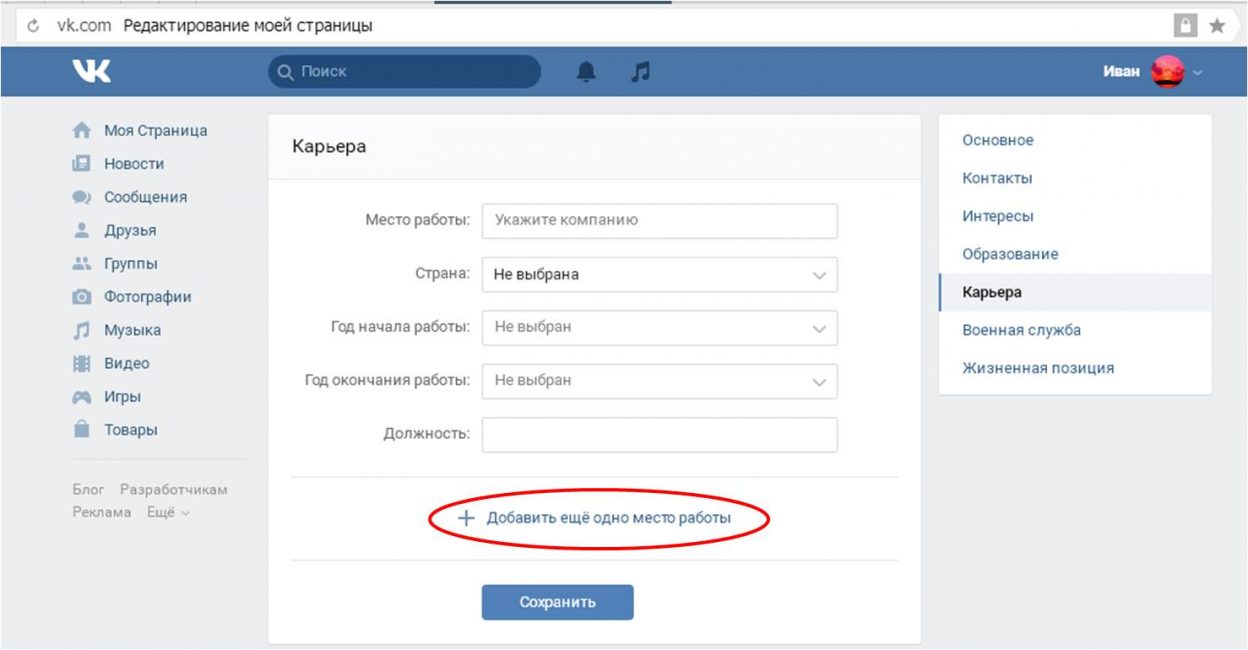The height and width of the screenshot is (650, 1248).
Task: Click the messages speech bubble icon
Action: coord(82,198)
